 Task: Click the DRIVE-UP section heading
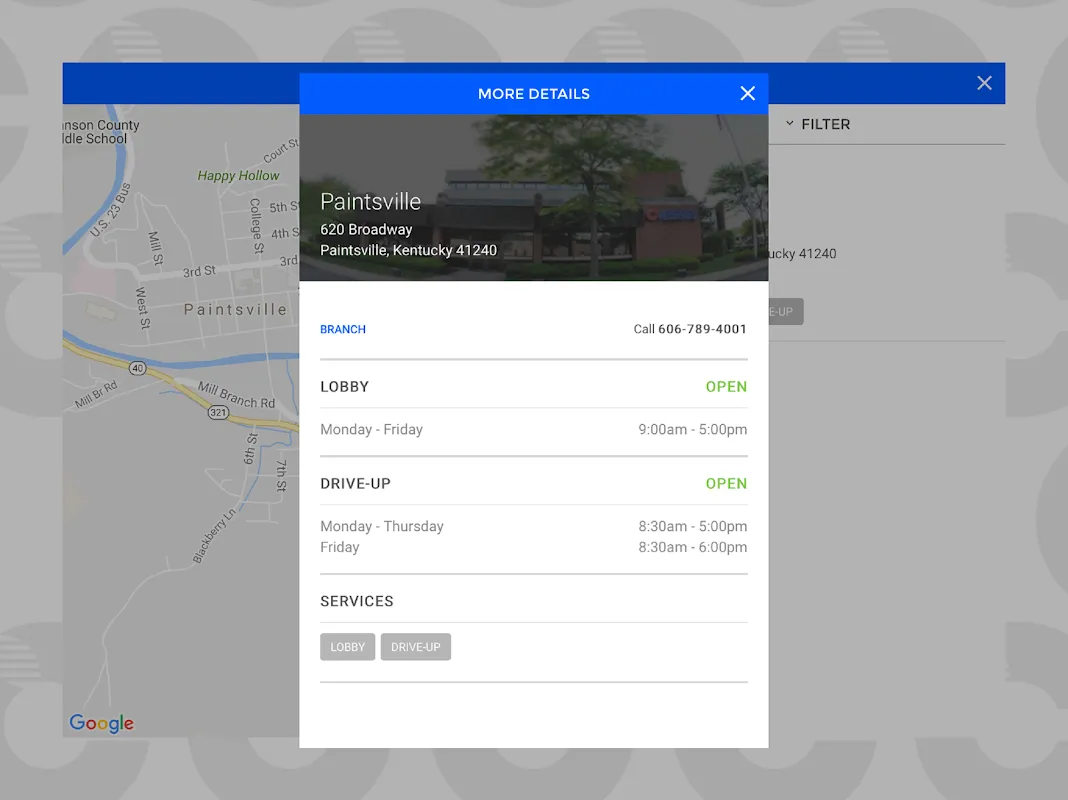click(356, 483)
